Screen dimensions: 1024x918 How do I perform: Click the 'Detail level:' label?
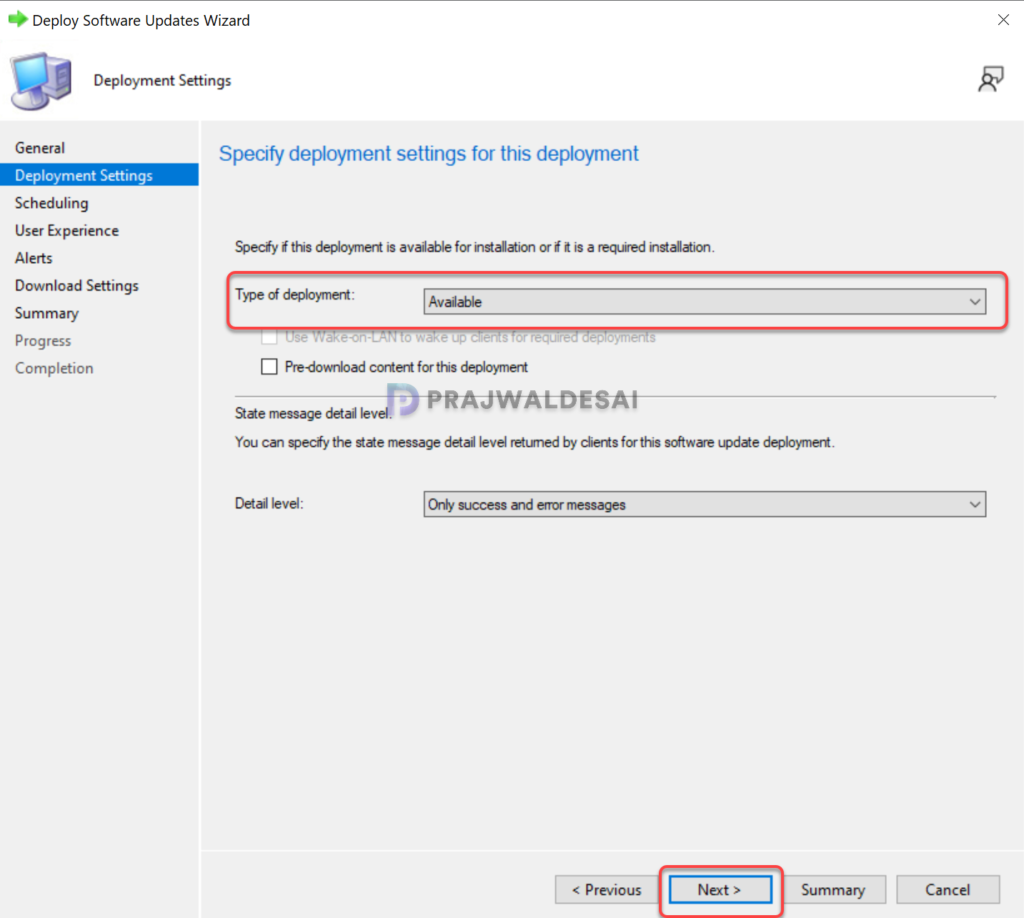click(x=269, y=503)
